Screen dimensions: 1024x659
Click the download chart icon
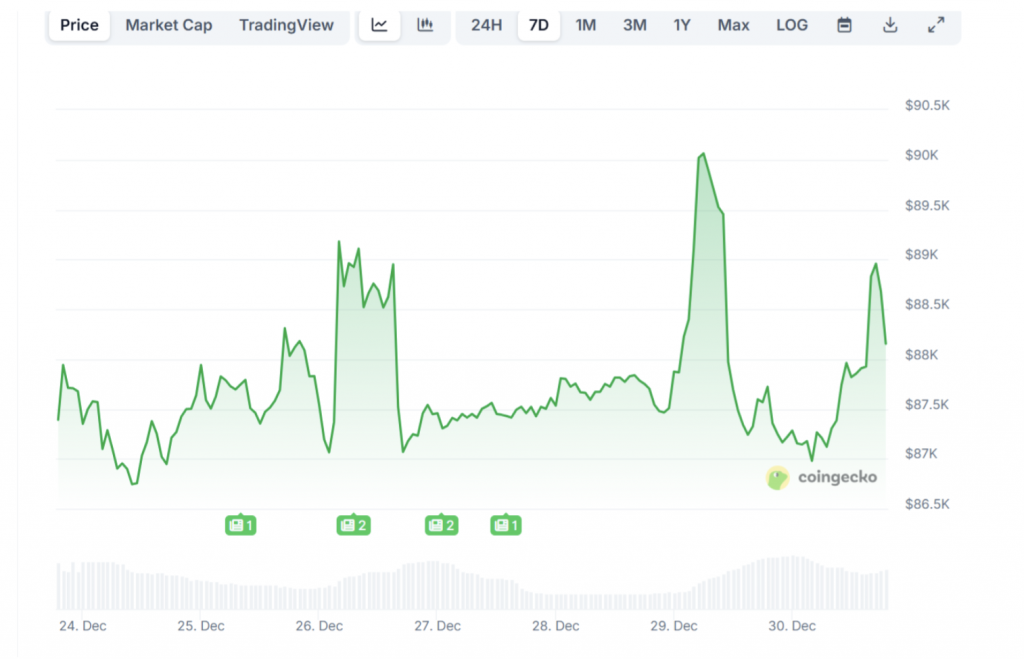(x=890, y=25)
